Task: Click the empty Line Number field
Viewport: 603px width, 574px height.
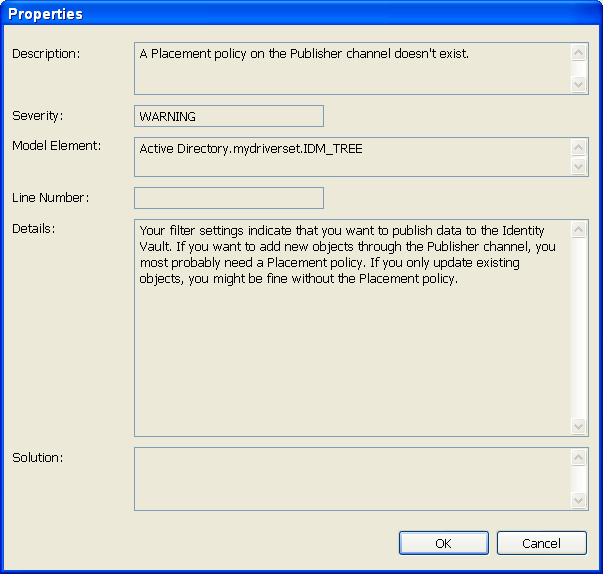Action: (x=229, y=198)
